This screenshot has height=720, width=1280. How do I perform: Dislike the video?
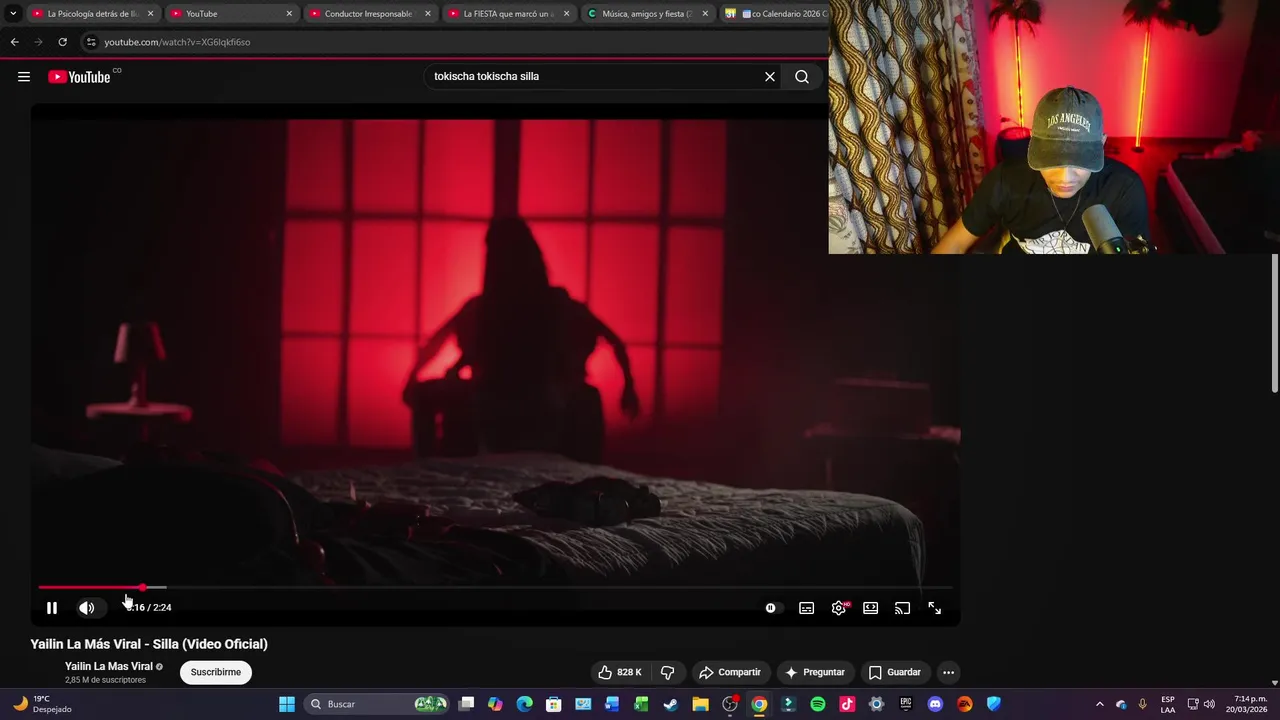pos(668,672)
